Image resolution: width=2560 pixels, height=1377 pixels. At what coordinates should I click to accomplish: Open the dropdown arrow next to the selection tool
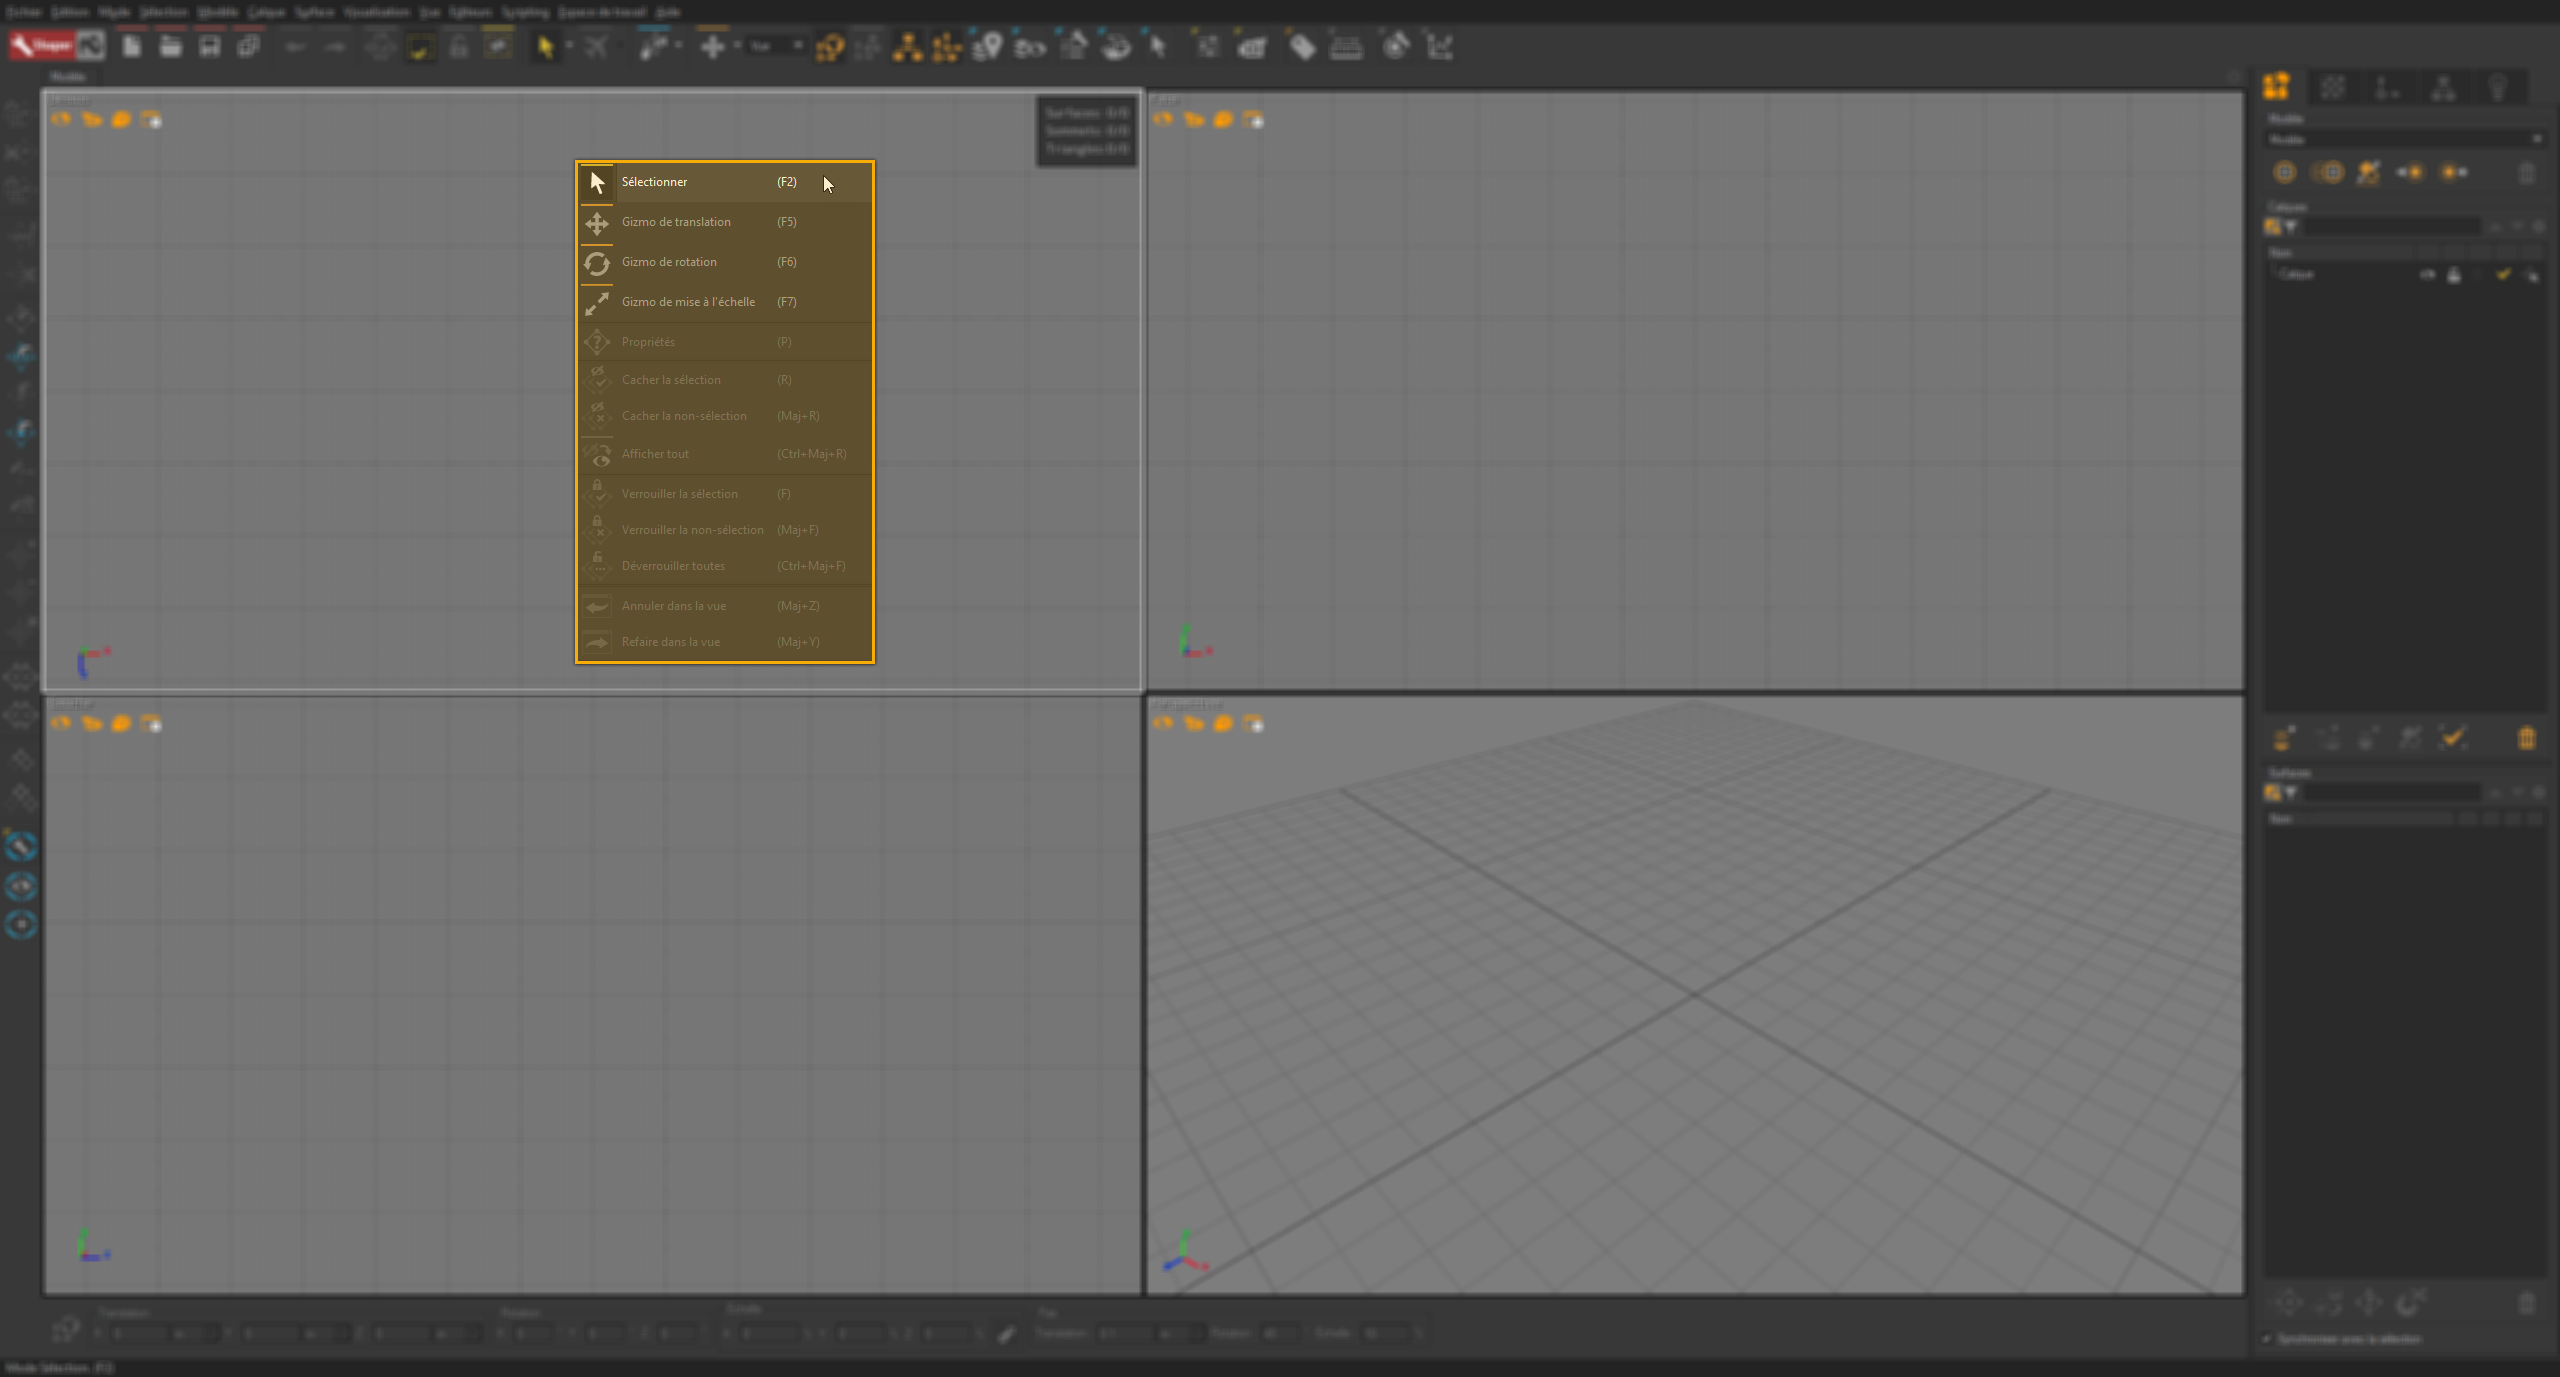coord(570,46)
